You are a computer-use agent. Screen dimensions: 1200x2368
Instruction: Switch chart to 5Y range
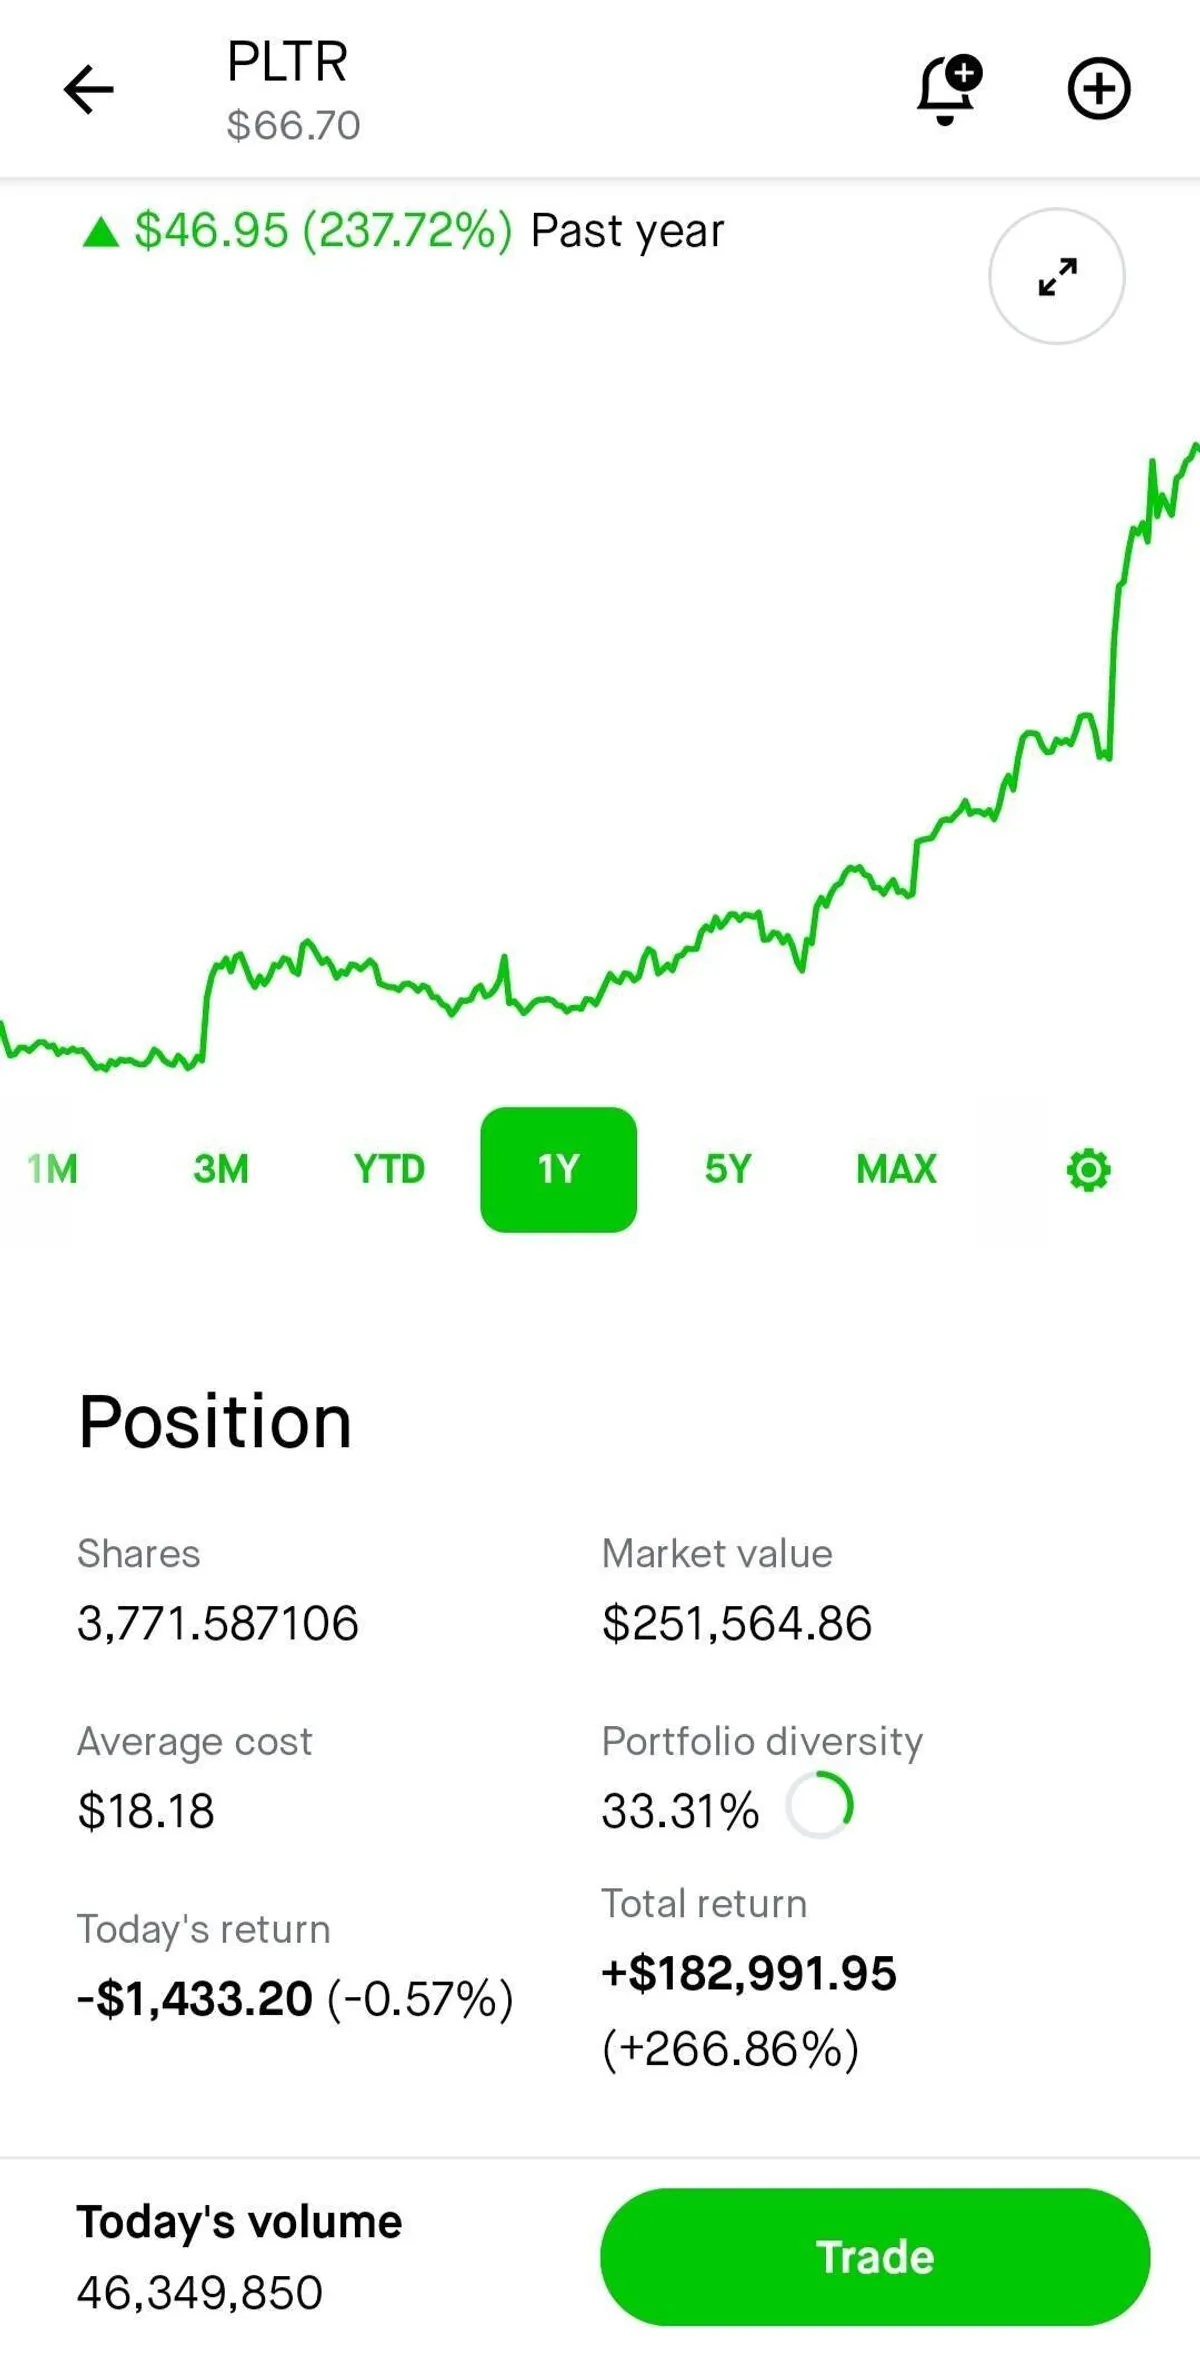point(727,1169)
